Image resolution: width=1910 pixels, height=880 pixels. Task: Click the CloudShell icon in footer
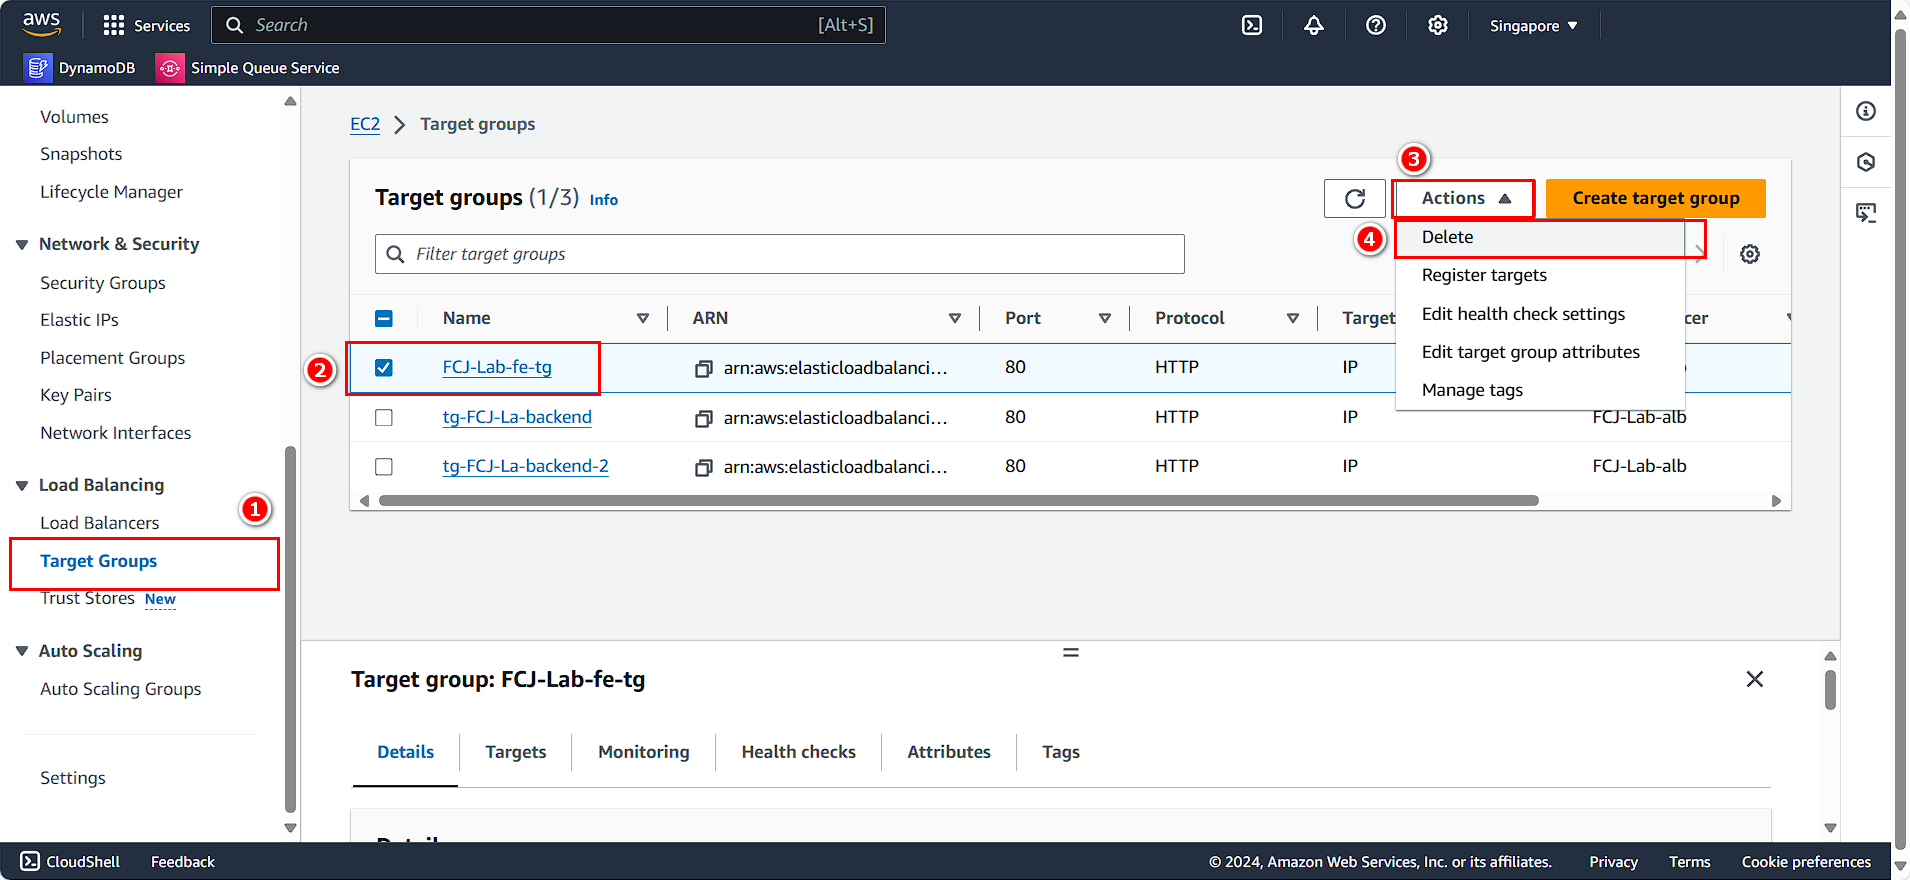click(x=30, y=861)
